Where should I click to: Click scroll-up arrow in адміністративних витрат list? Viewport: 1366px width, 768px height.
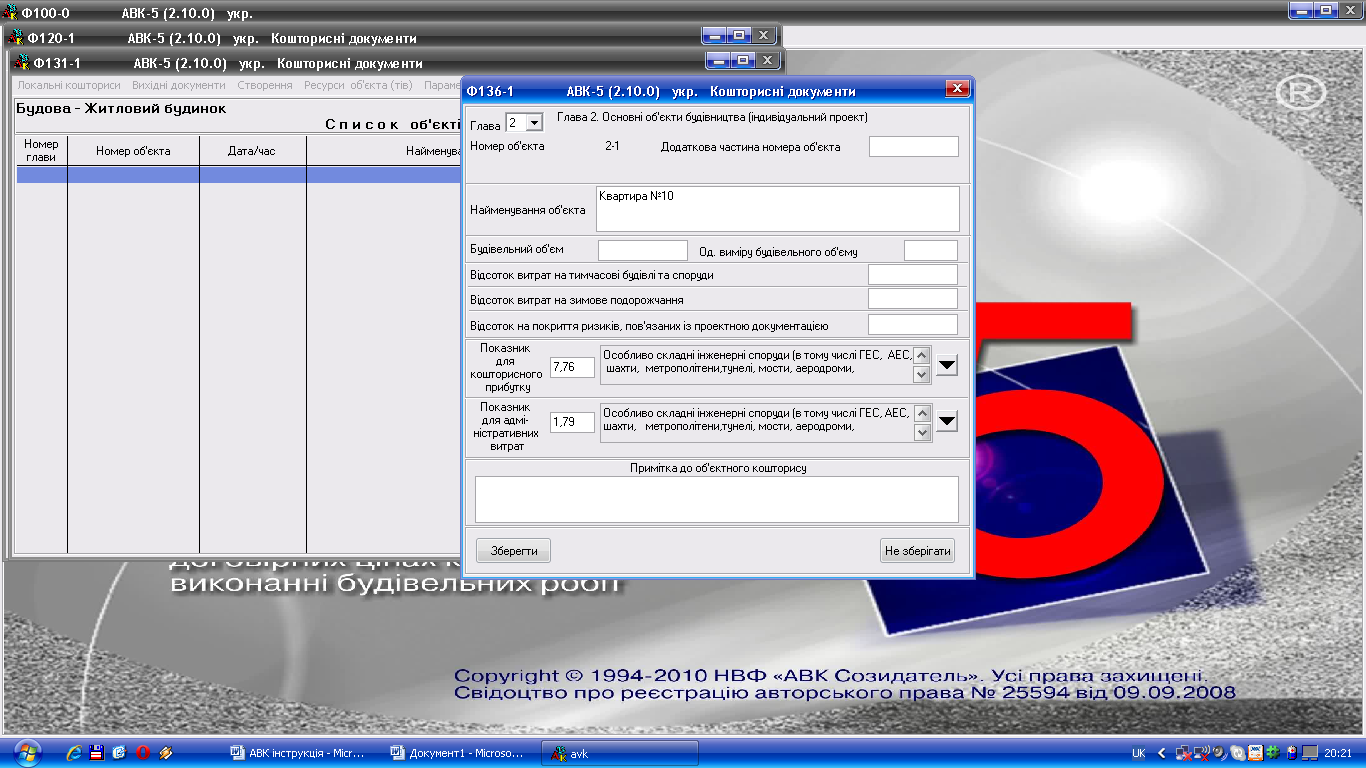tap(922, 412)
